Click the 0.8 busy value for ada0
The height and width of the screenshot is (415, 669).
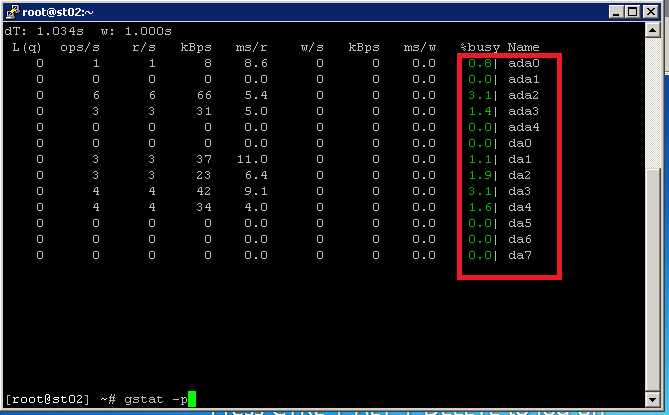(480, 63)
